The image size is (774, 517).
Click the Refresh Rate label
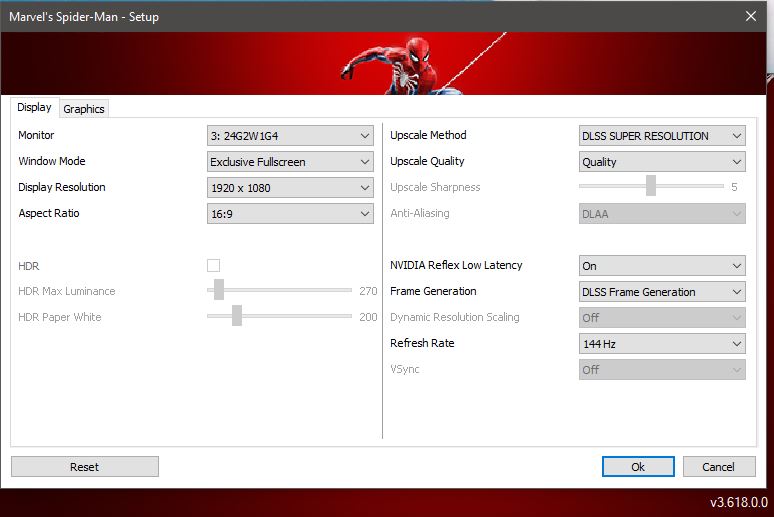pos(422,343)
